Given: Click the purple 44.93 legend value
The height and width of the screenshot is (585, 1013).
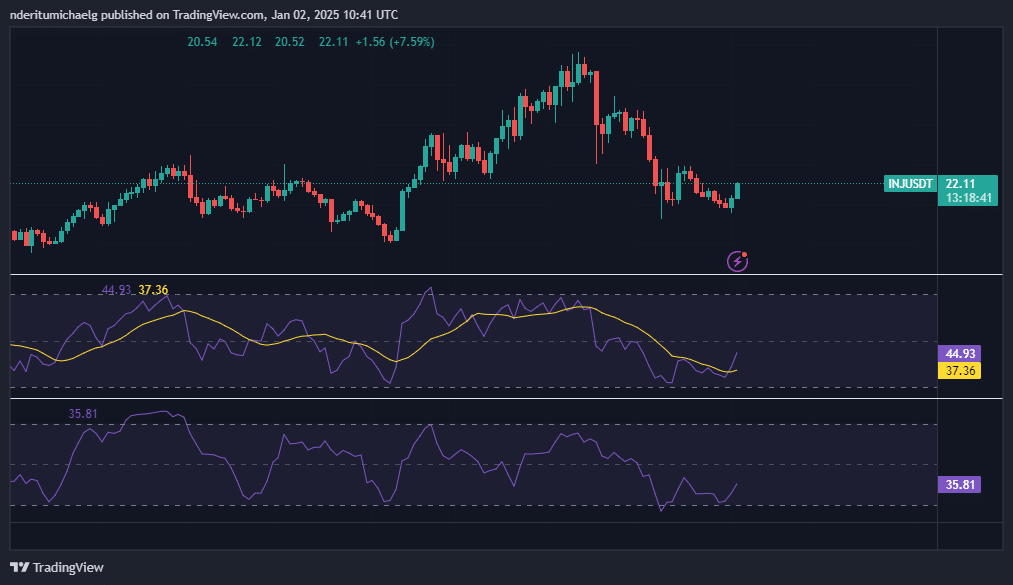Looking at the screenshot, I should click(116, 290).
